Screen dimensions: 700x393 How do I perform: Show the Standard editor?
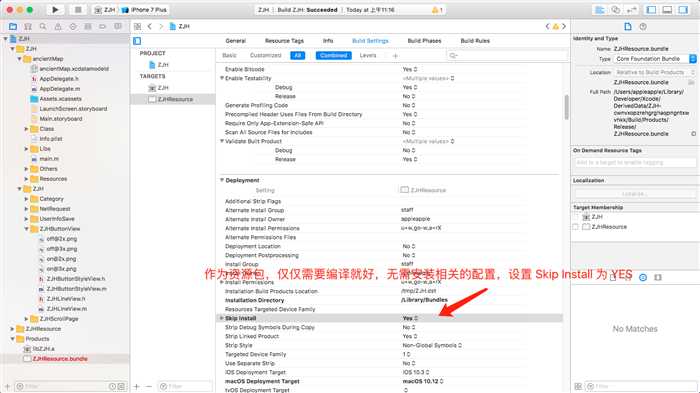click(600, 10)
